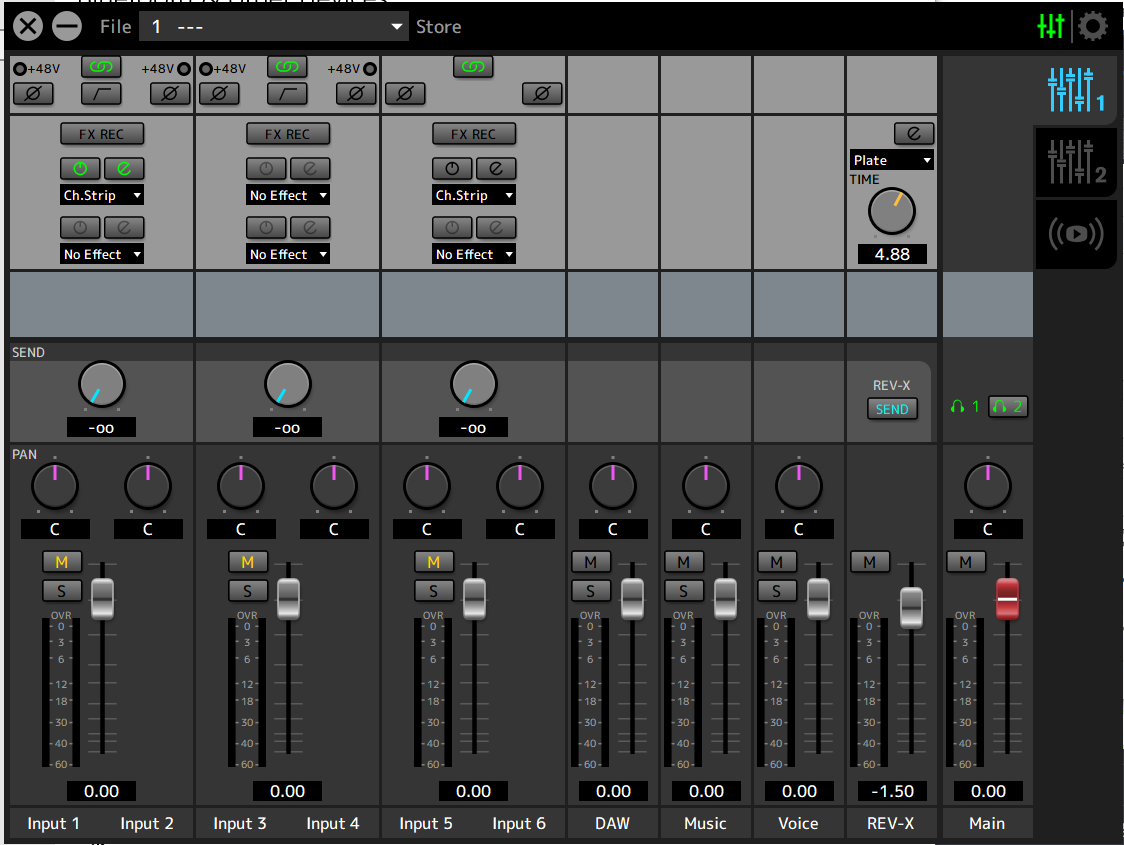Viewport: 1124px width, 845px height.
Task: Unmute the Input 3/4 channel
Action: click(248, 562)
